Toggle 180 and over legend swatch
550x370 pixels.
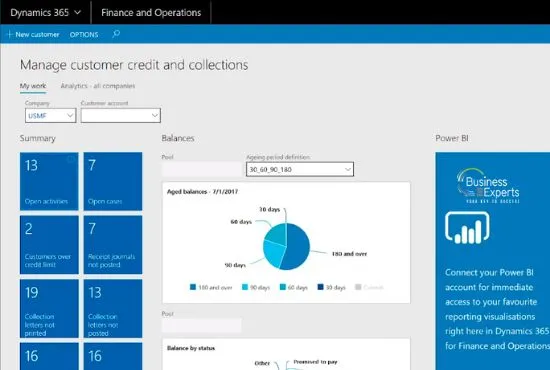click(193, 287)
